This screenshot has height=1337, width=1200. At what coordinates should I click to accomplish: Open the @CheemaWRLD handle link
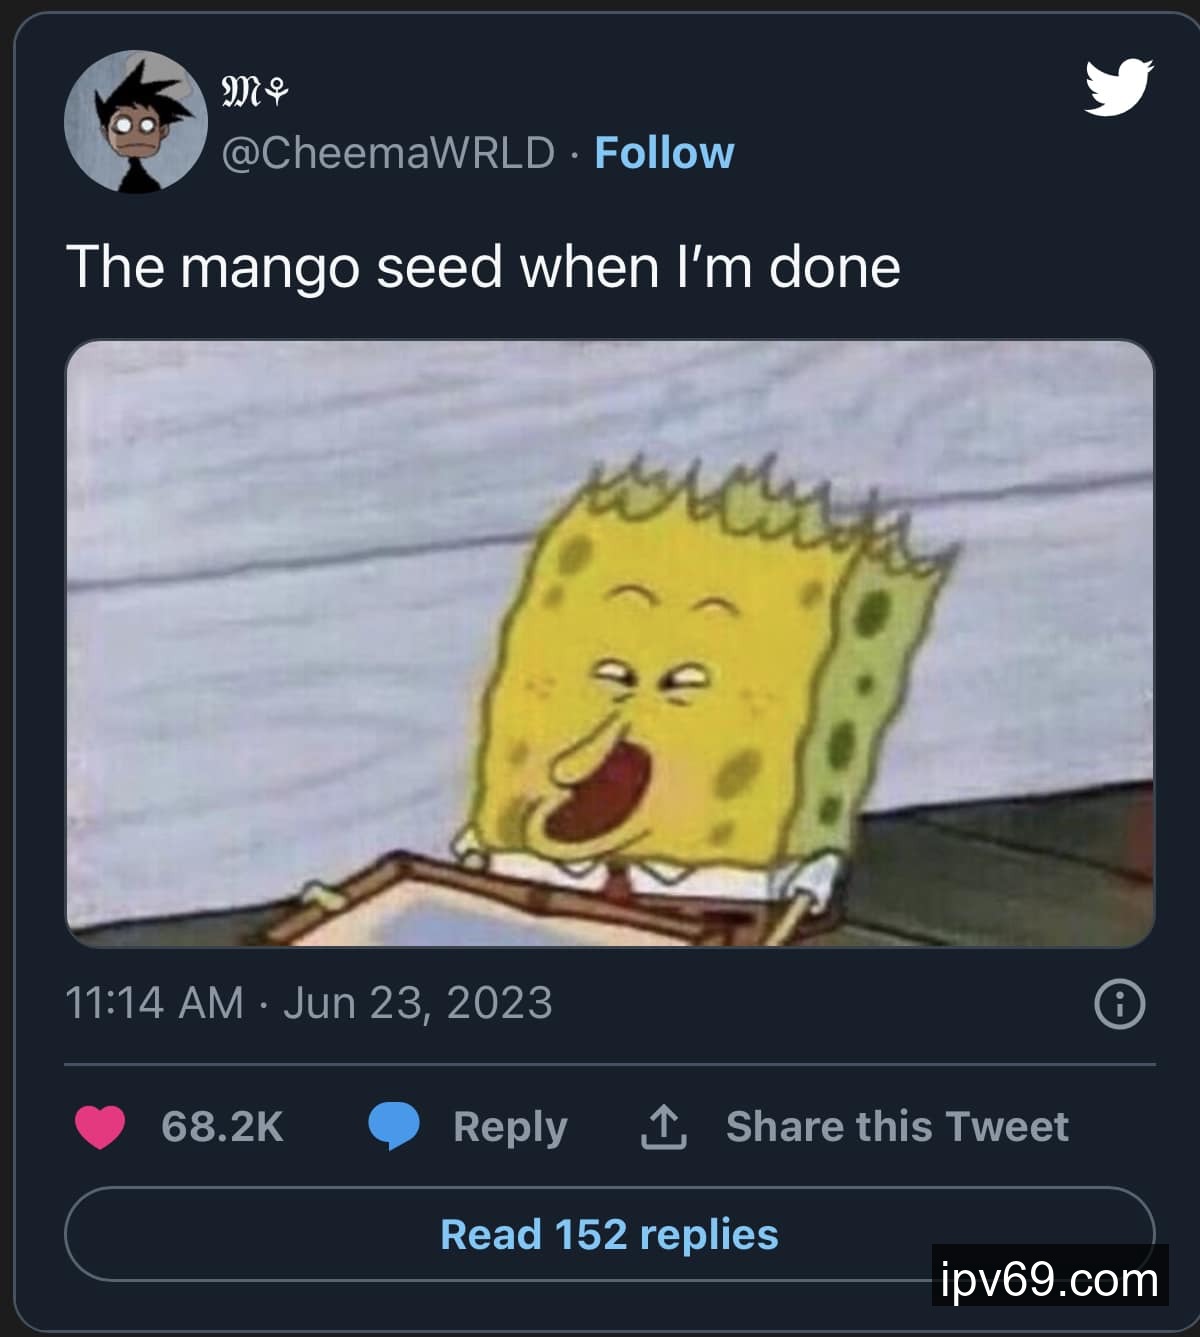387,153
